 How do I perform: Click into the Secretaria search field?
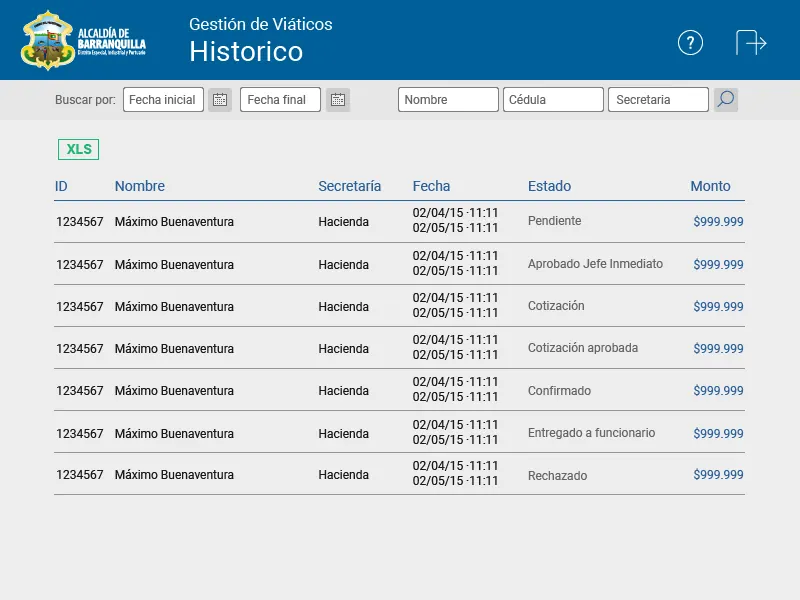[x=658, y=99]
